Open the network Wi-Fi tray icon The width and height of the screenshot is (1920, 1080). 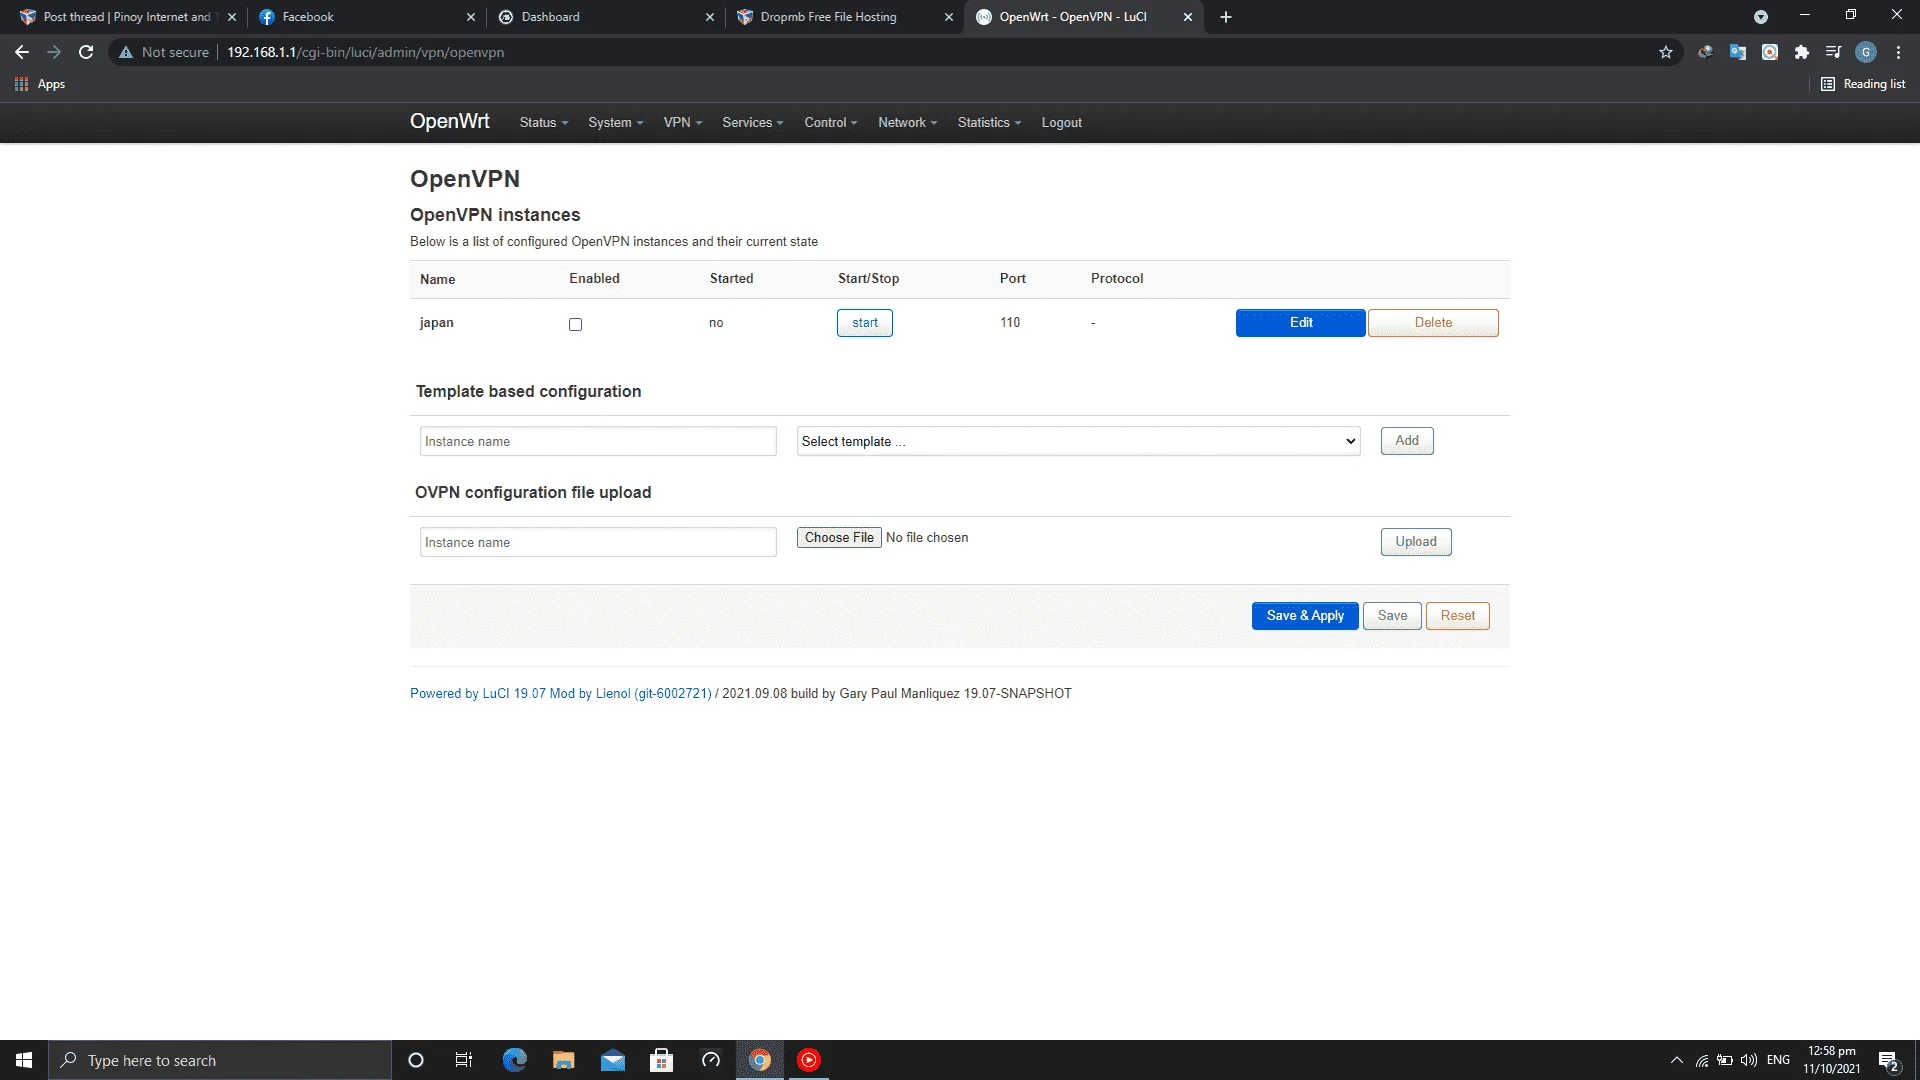[x=1702, y=1060]
